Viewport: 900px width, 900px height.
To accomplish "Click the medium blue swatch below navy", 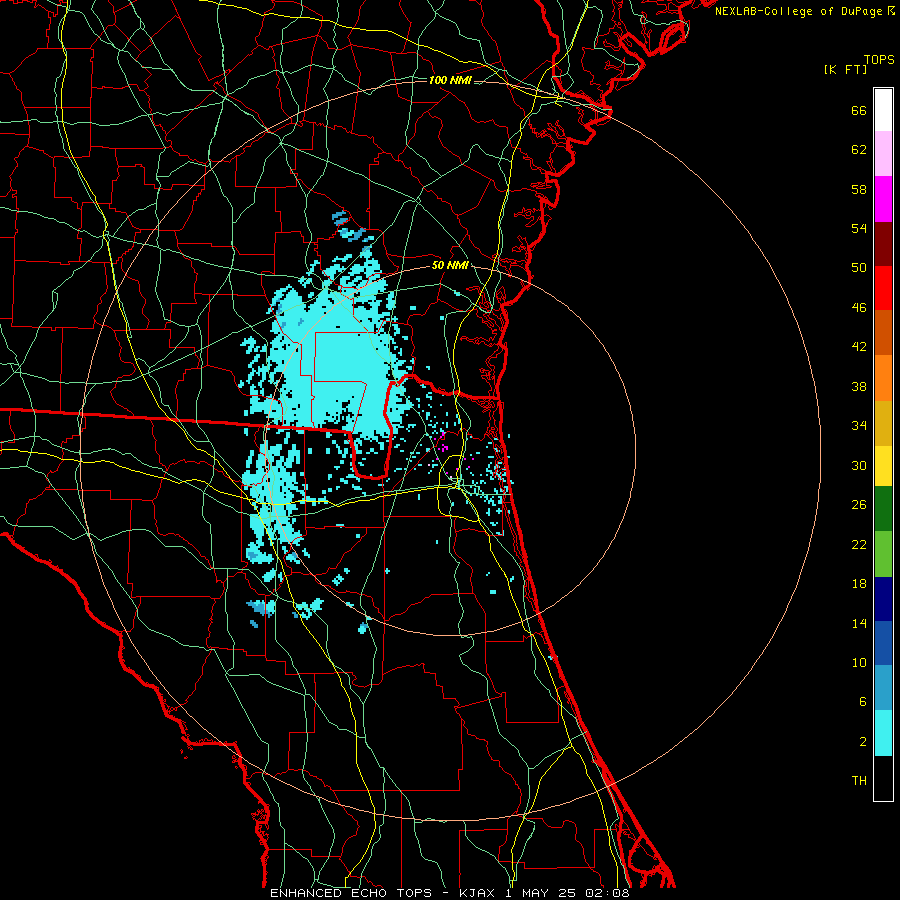I will click(883, 643).
